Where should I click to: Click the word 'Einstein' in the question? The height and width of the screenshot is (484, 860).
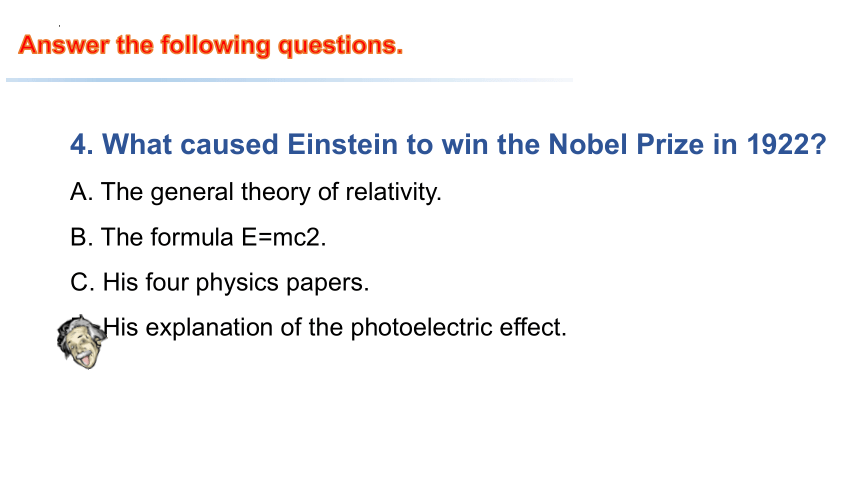(x=342, y=145)
